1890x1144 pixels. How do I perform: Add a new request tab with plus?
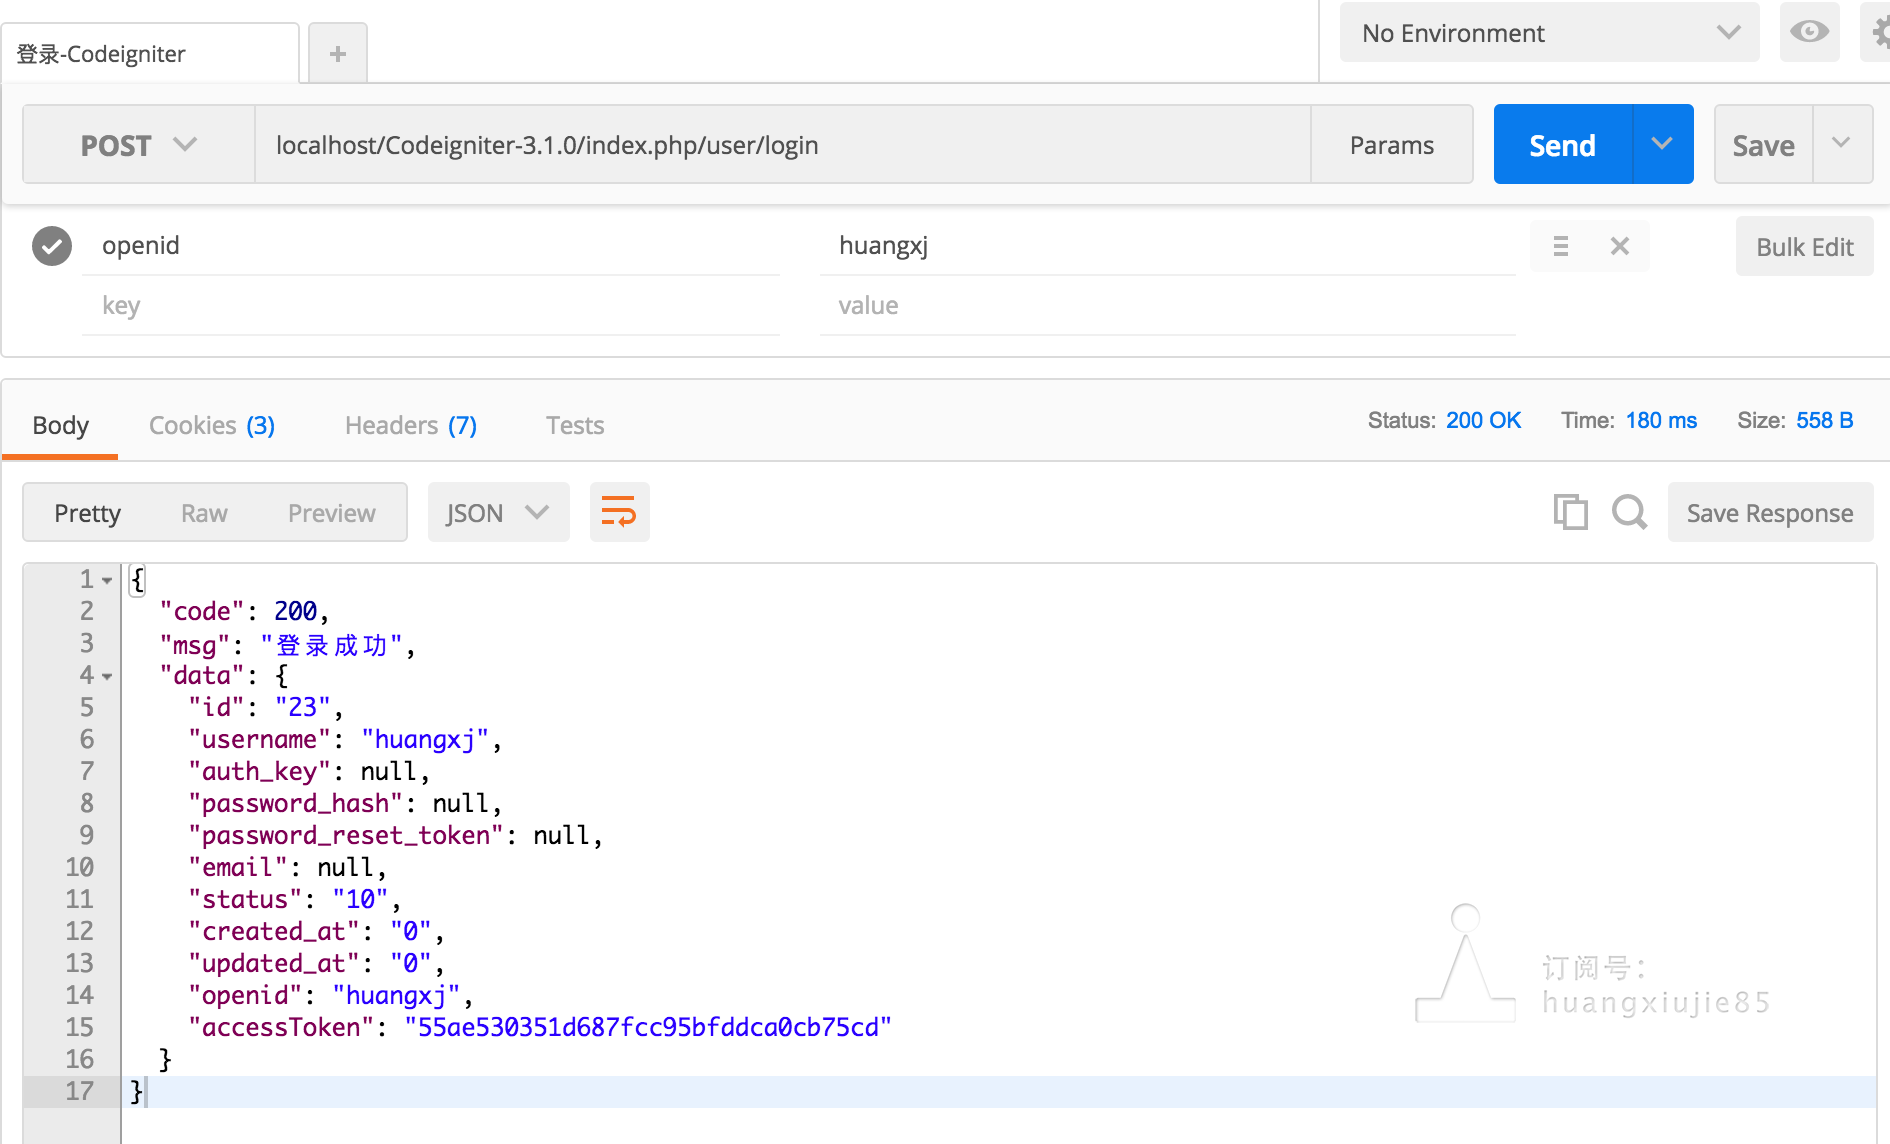point(338,54)
